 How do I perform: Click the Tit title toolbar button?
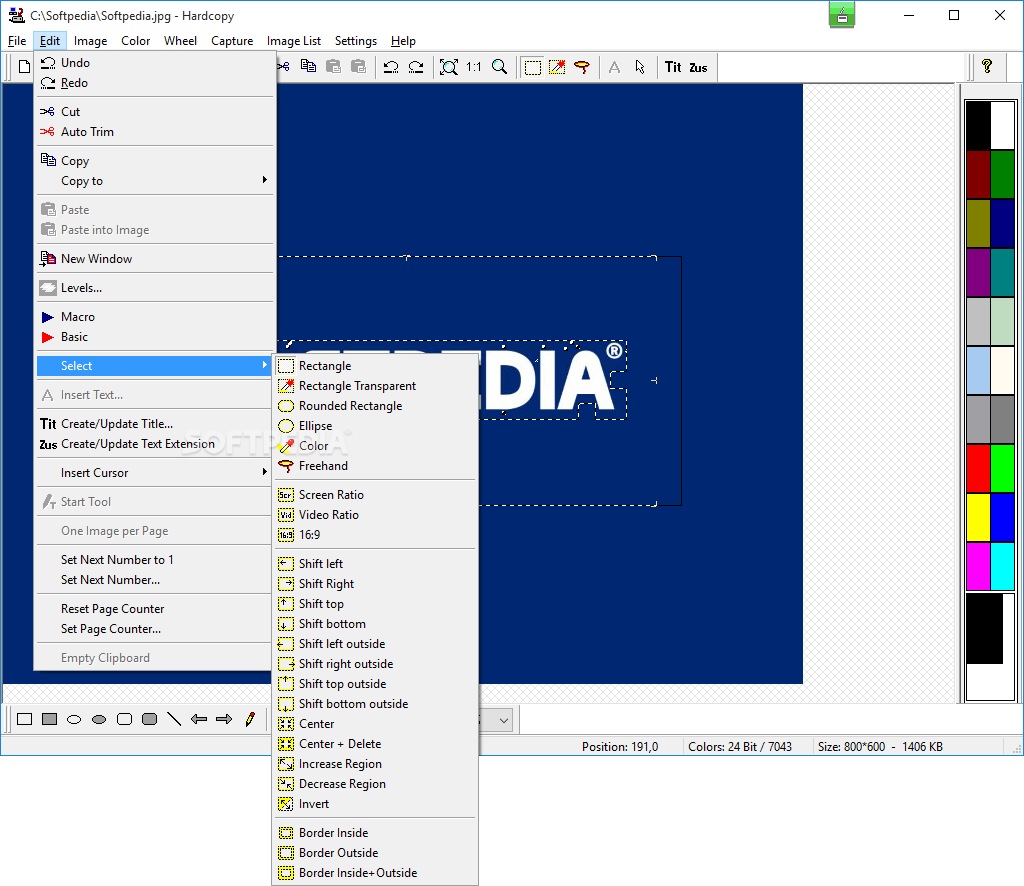coord(673,67)
